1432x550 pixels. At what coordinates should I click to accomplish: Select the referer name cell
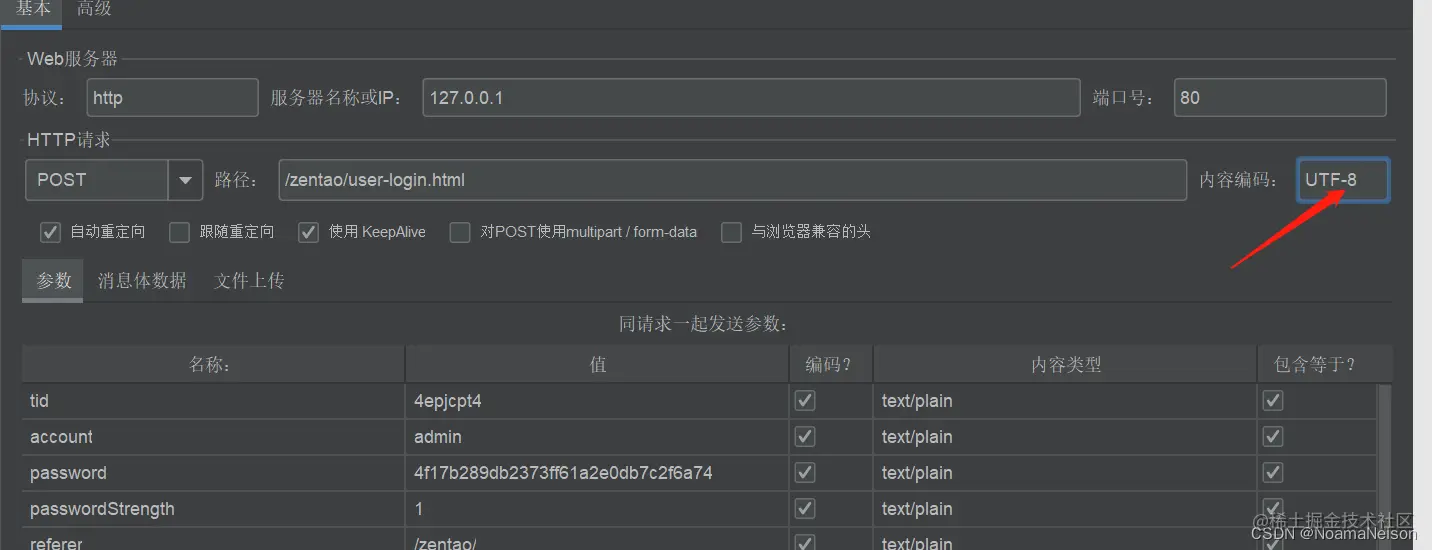(x=213, y=540)
